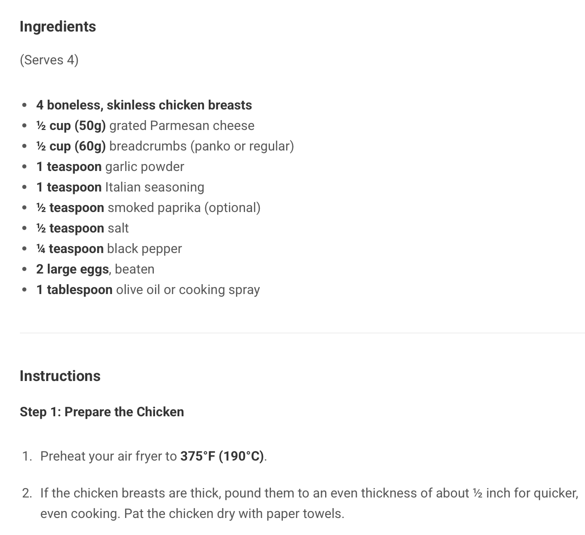
Task: Click the half teaspoon salt line
Action: pyautogui.click(x=82, y=228)
